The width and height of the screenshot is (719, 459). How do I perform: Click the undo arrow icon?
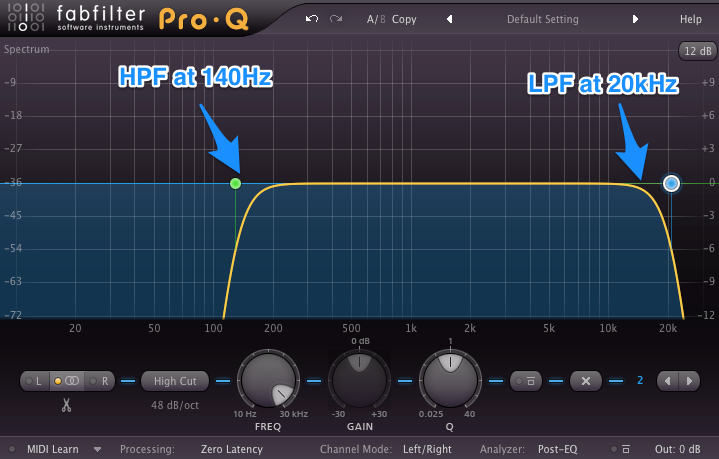(312, 19)
